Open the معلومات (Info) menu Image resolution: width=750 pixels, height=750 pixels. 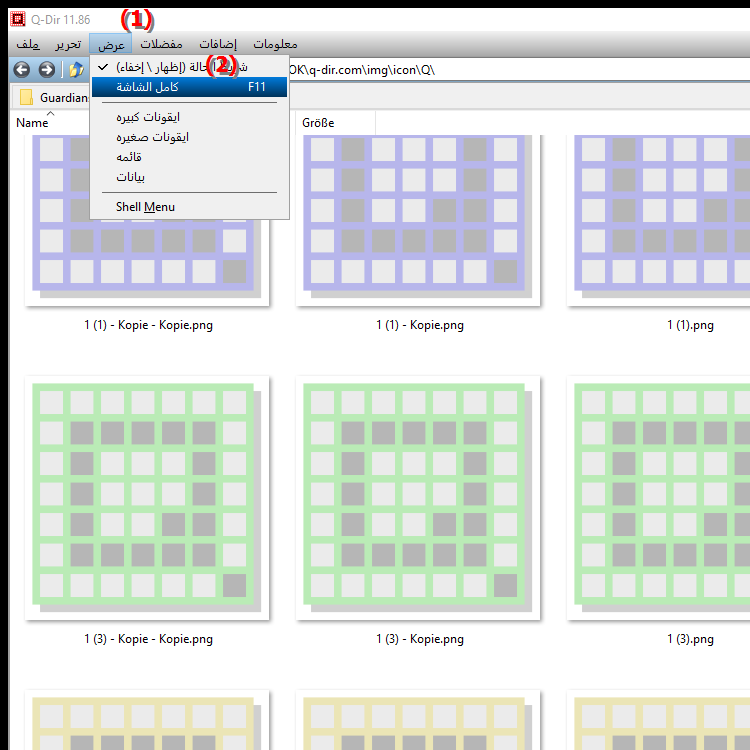pyautogui.click(x=275, y=44)
